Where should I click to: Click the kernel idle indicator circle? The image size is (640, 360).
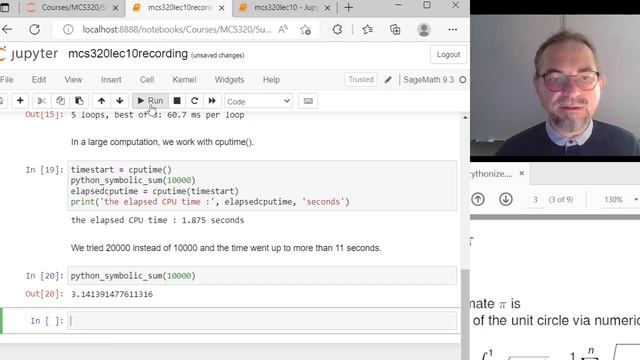(462, 80)
